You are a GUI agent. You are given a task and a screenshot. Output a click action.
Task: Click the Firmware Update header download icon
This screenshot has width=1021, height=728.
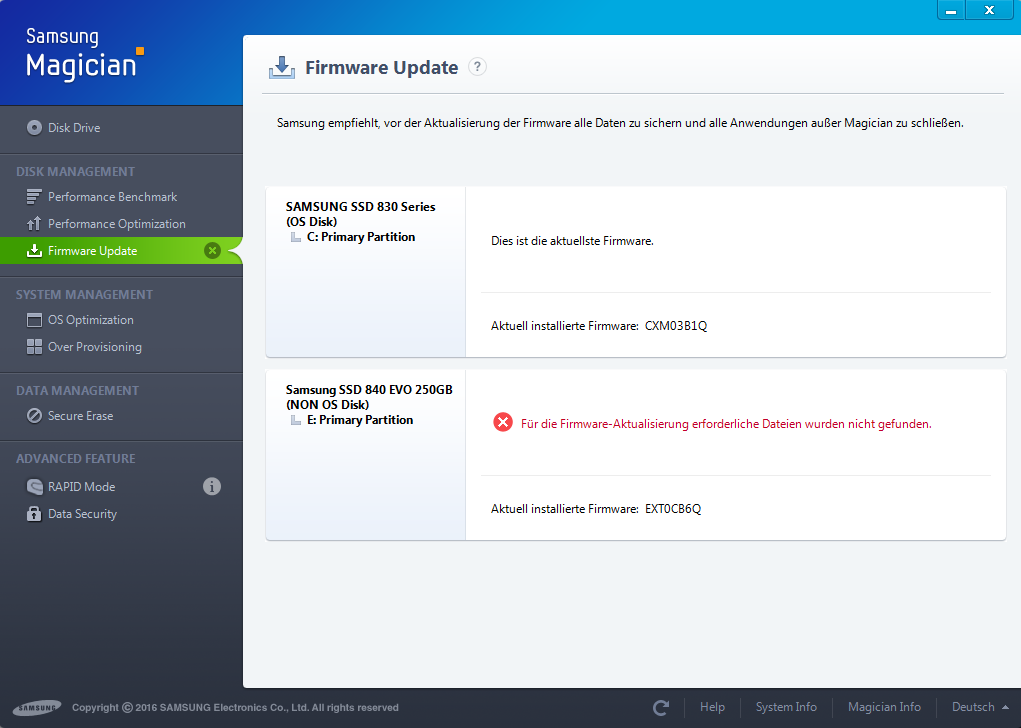pos(281,68)
